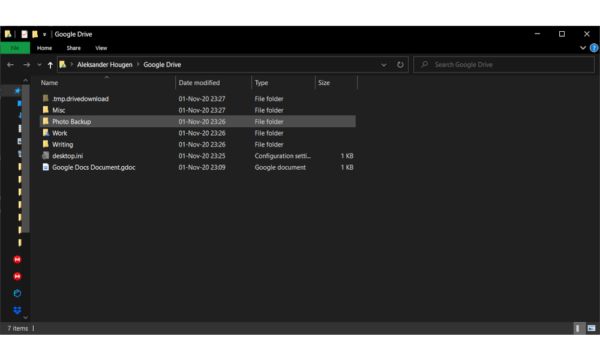Click the Google Drive breadcrumb in the address bar

pos(162,65)
